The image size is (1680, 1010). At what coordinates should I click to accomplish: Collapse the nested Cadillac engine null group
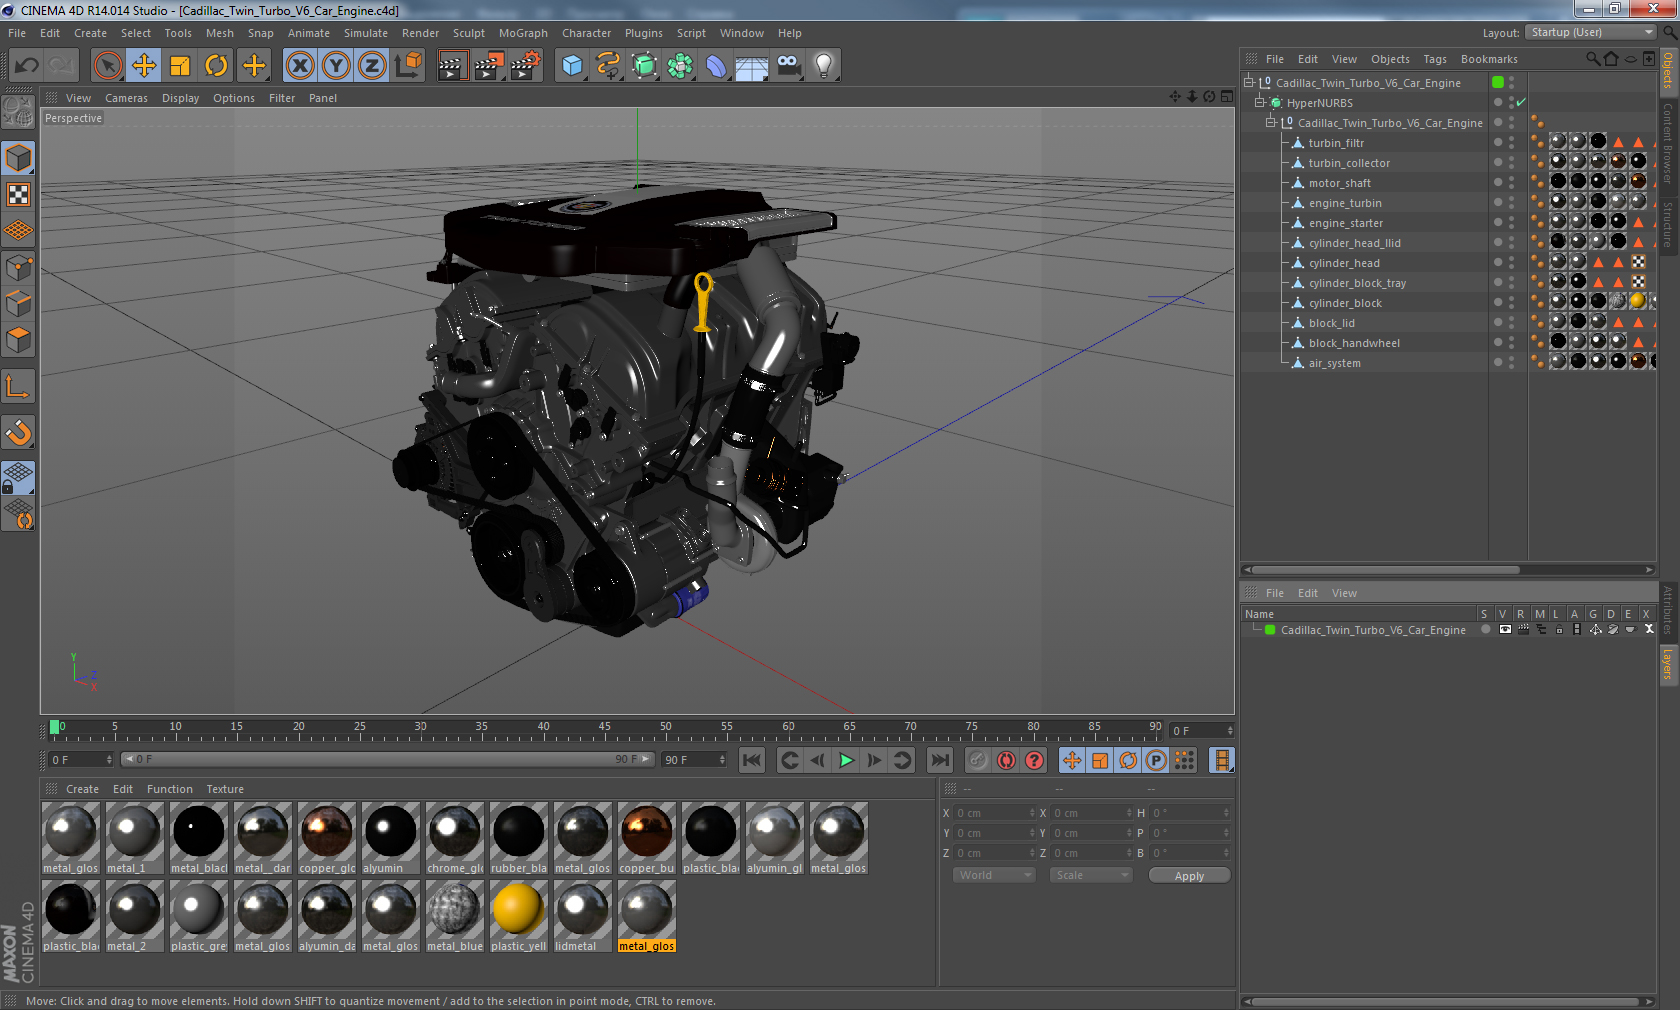coord(1271,123)
